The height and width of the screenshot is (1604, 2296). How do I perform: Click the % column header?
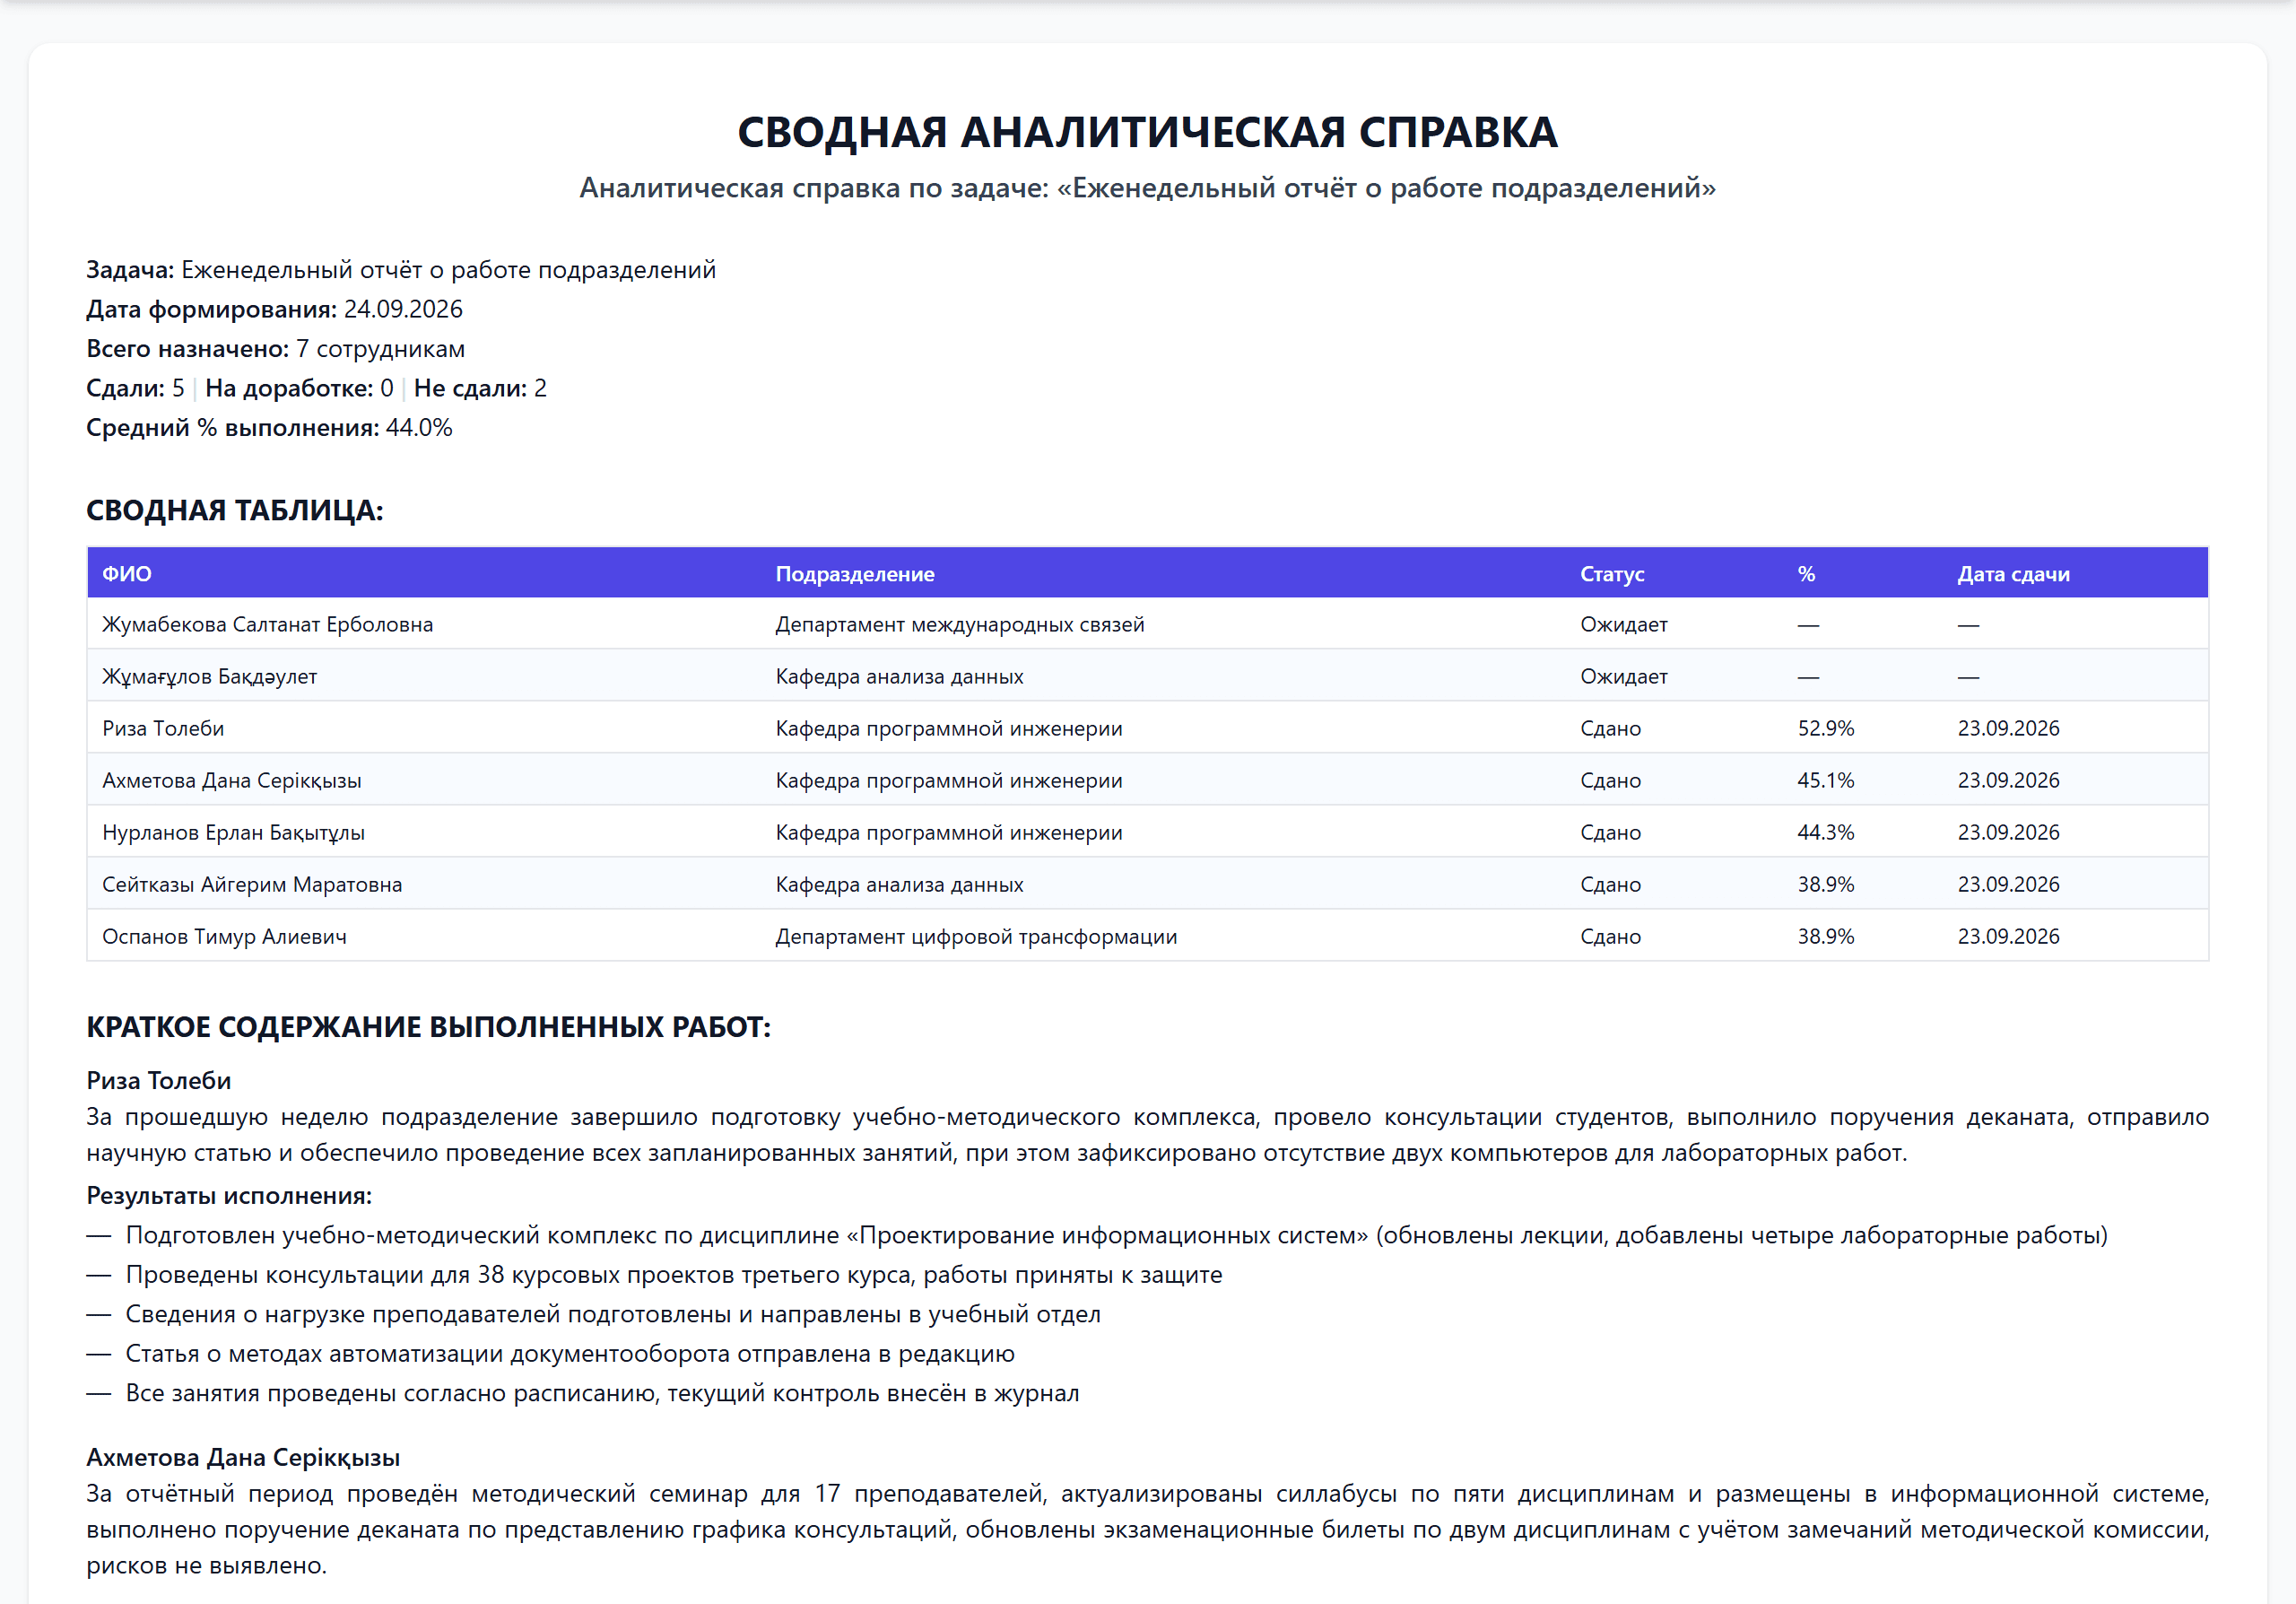pyautogui.click(x=1806, y=574)
